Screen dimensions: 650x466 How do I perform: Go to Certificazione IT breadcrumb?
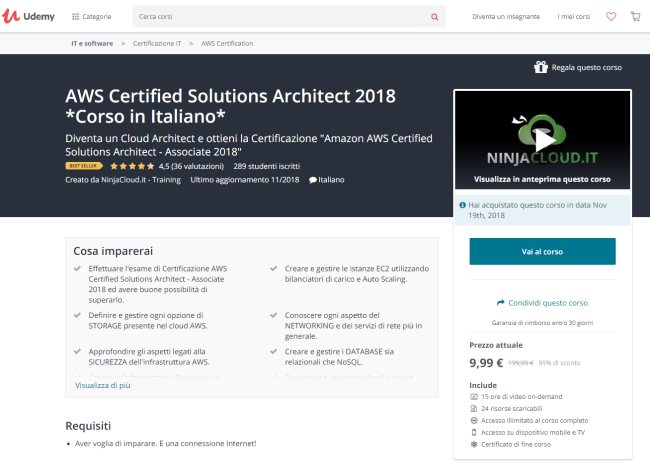coord(157,43)
